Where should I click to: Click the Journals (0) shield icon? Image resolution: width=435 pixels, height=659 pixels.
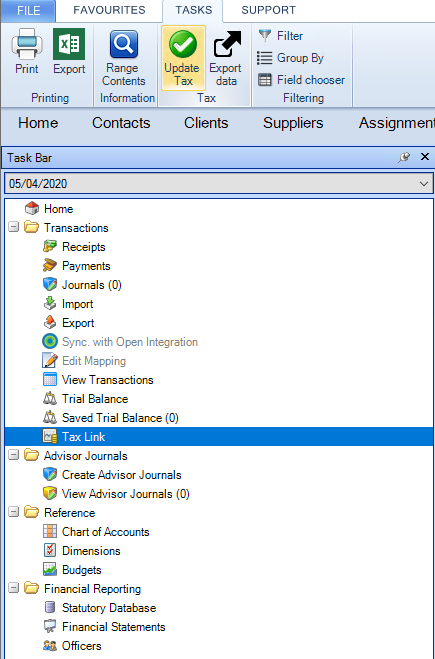point(50,285)
